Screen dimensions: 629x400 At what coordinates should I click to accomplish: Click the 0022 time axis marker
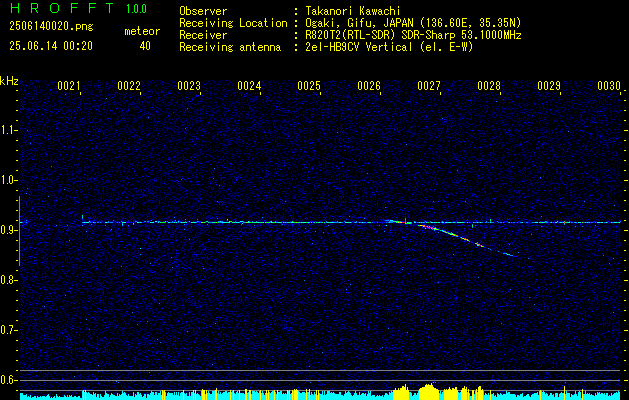point(129,85)
